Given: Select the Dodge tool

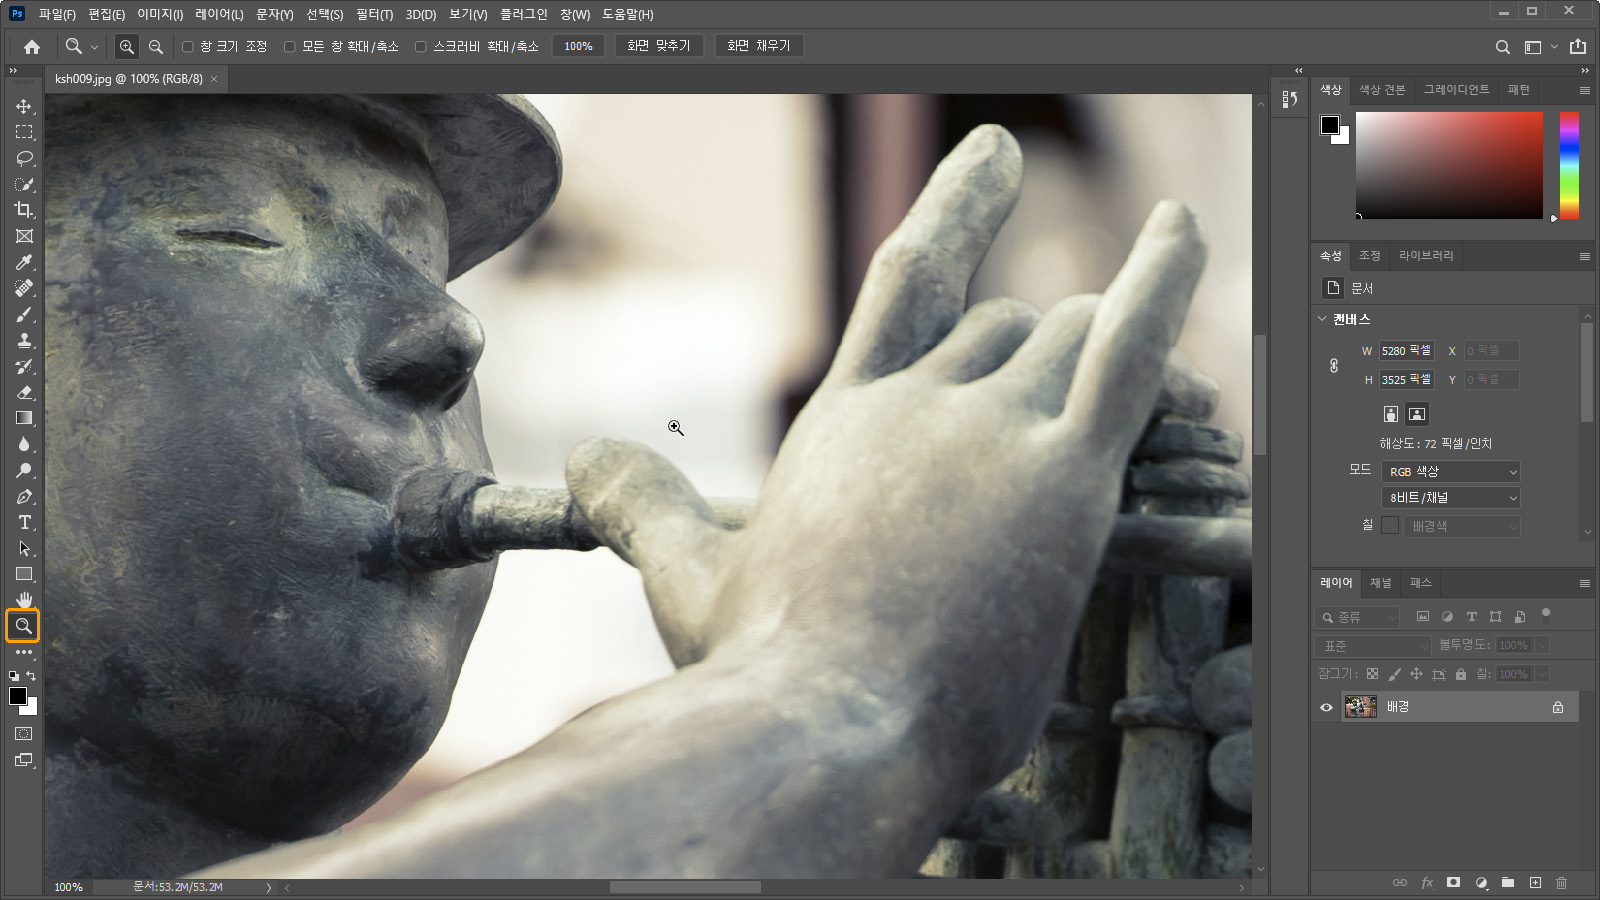Looking at the screenshot, I should (24, 470).
